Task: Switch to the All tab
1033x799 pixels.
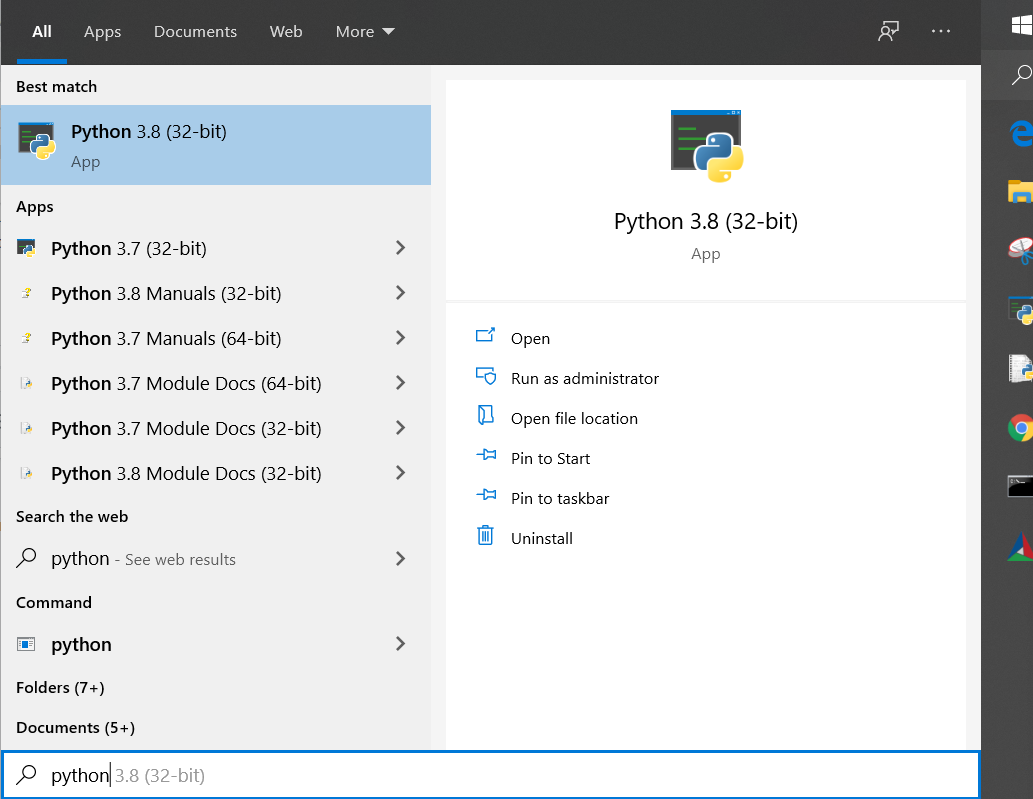Action: (42, 32)
